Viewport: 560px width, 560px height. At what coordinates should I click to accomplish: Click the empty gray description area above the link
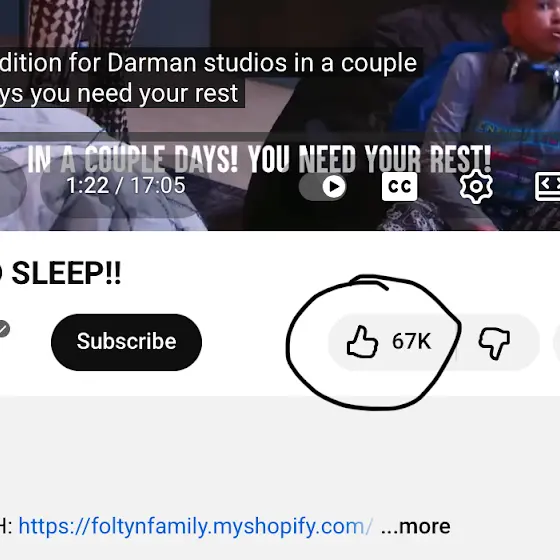click(280, 454)
